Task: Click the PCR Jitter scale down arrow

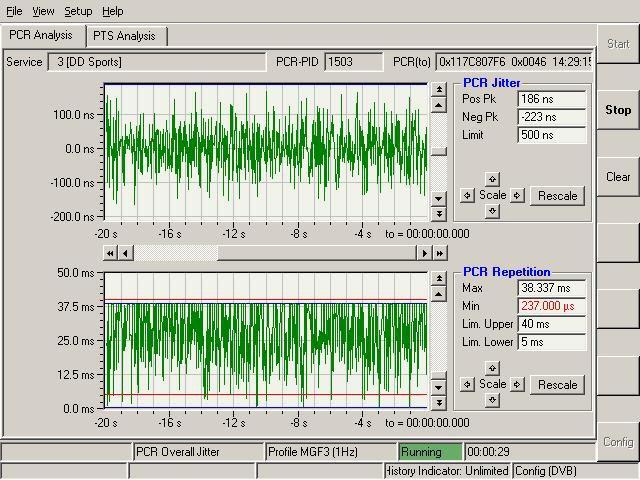Action: (492, 211)
